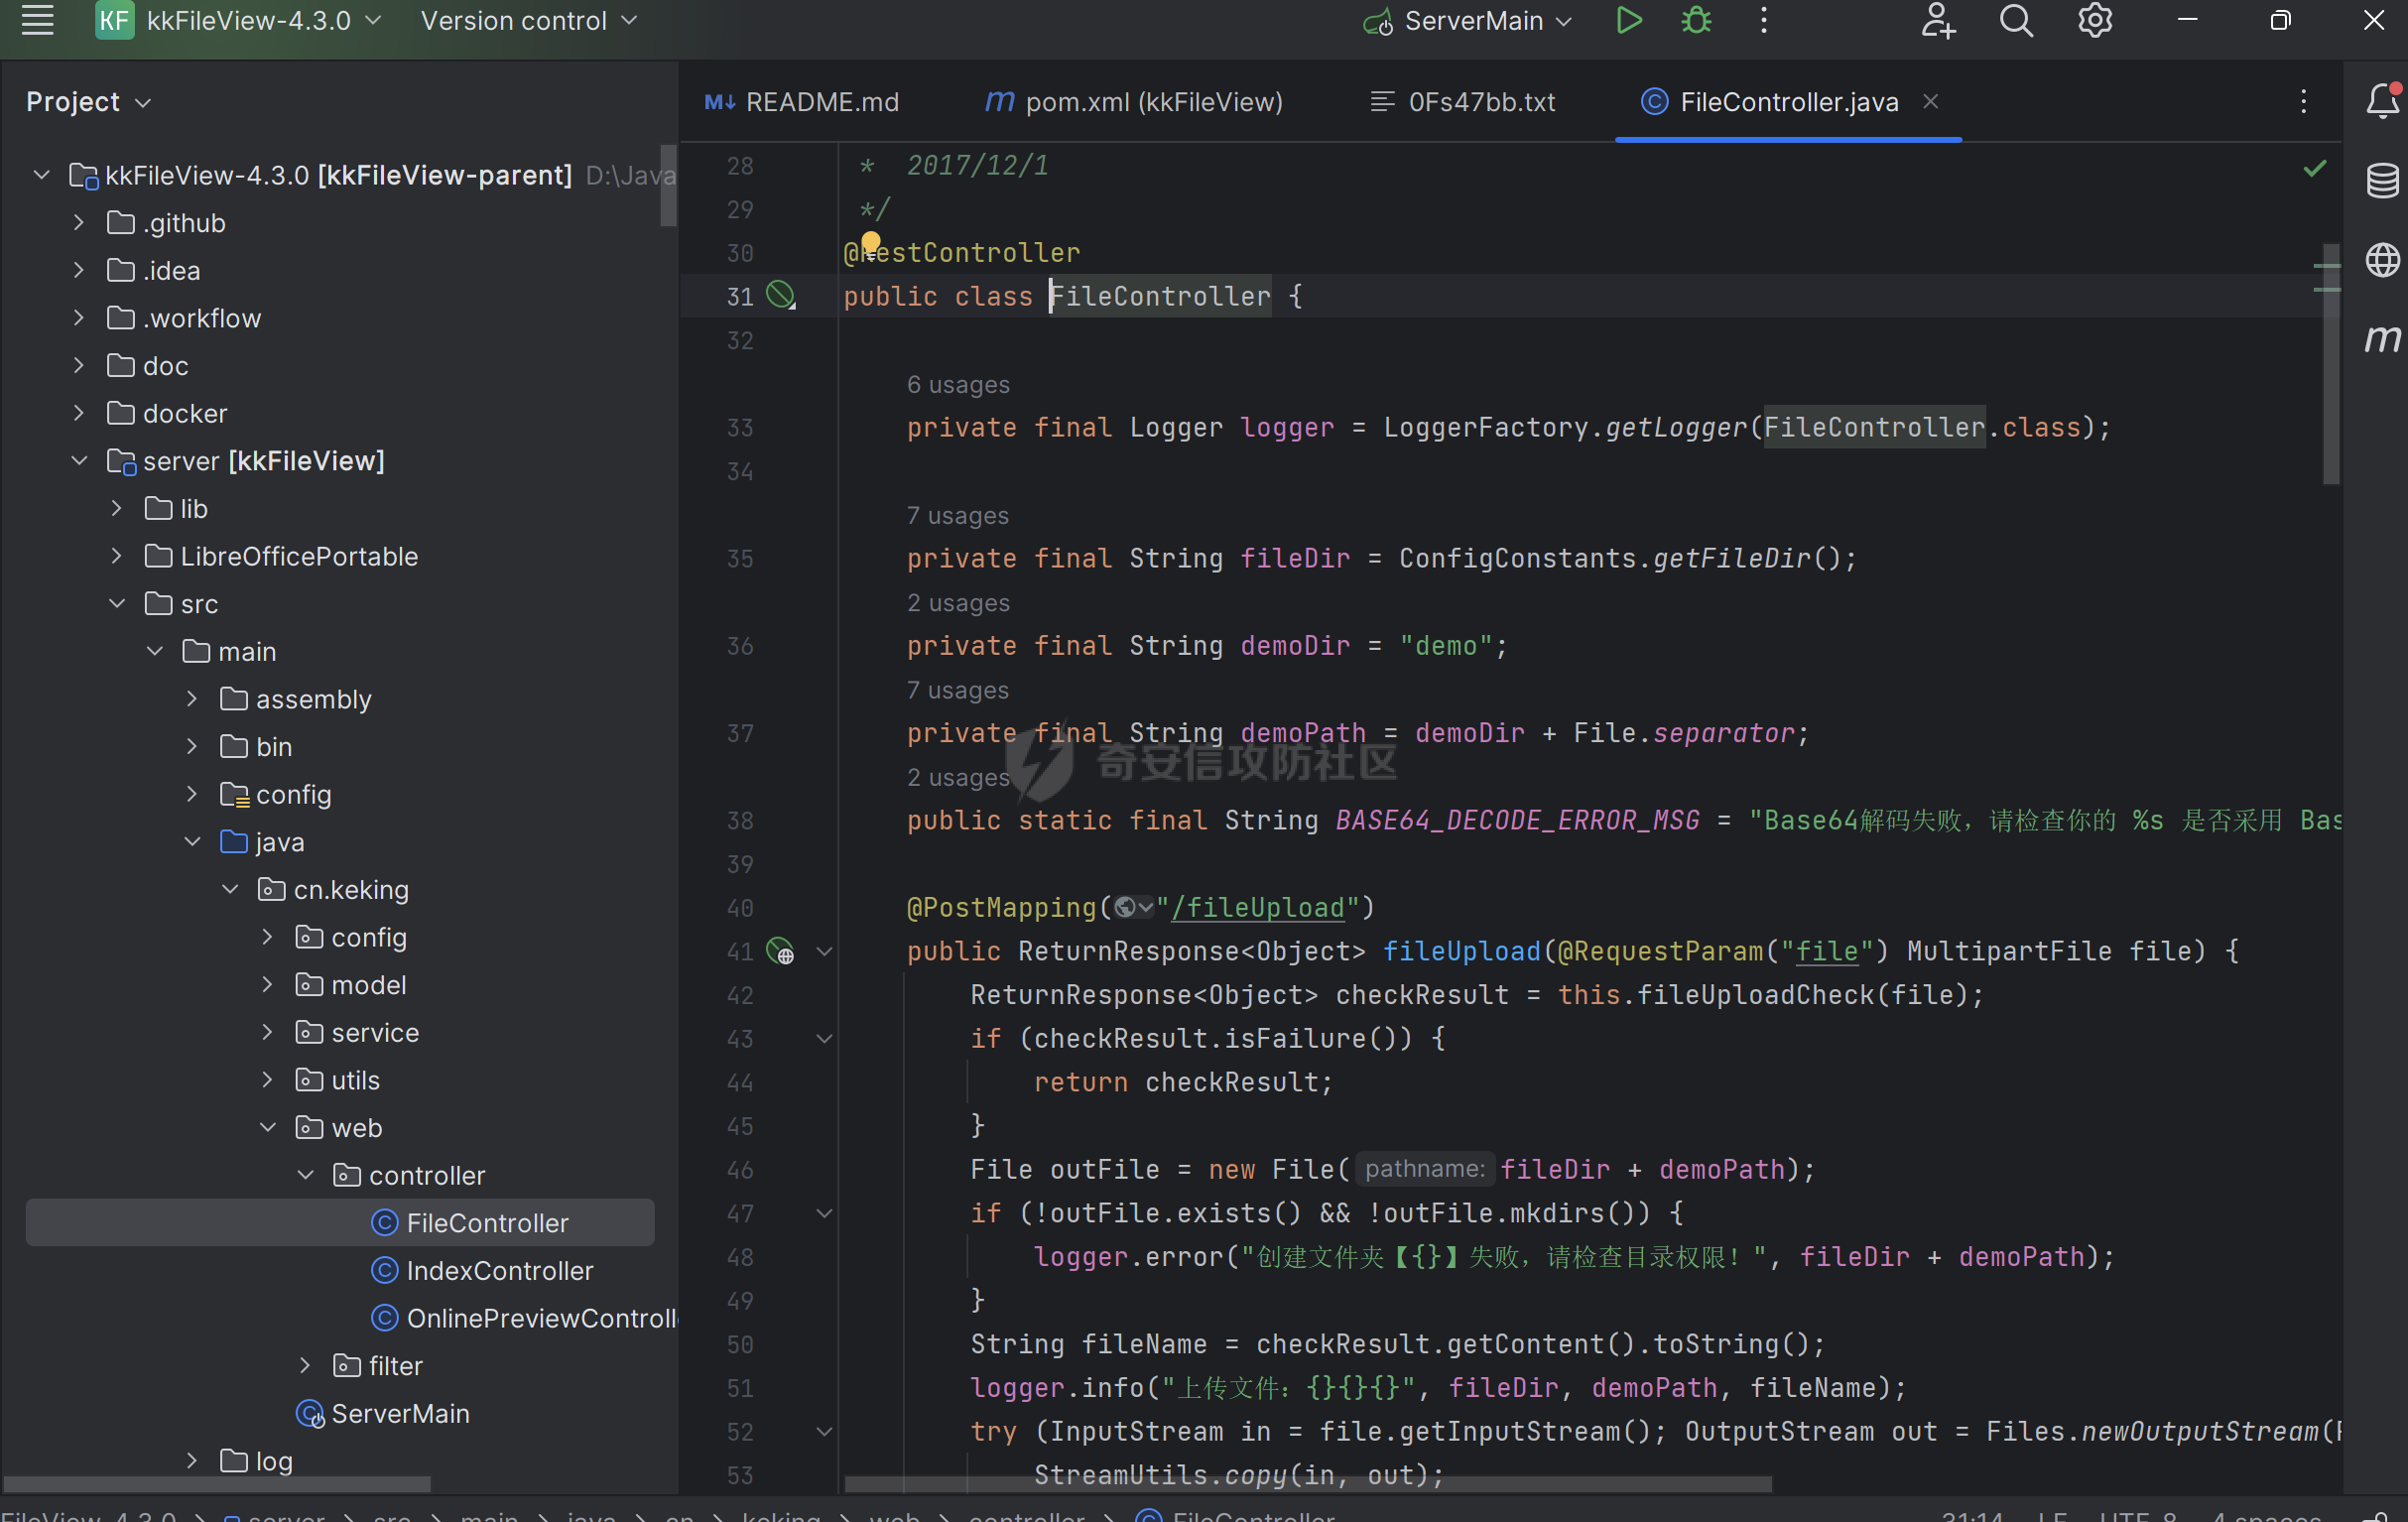Select FileController in the project tree
Screen dimensions: 2408x1522
[x=340, y=1223]
